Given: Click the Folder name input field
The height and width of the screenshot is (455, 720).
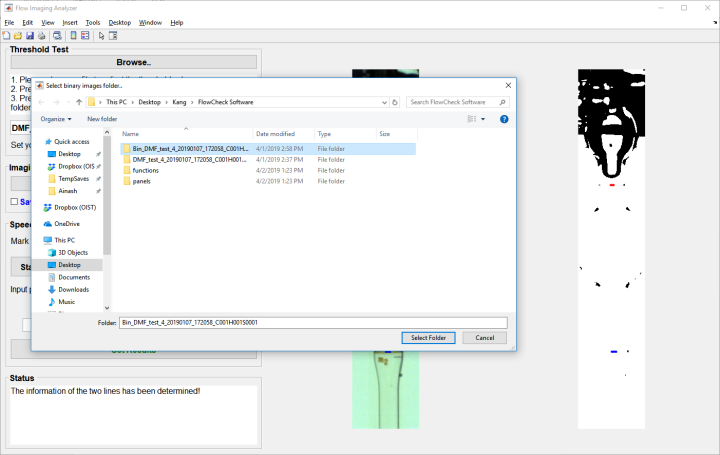Looking at the screenshot, I should 312,323.
